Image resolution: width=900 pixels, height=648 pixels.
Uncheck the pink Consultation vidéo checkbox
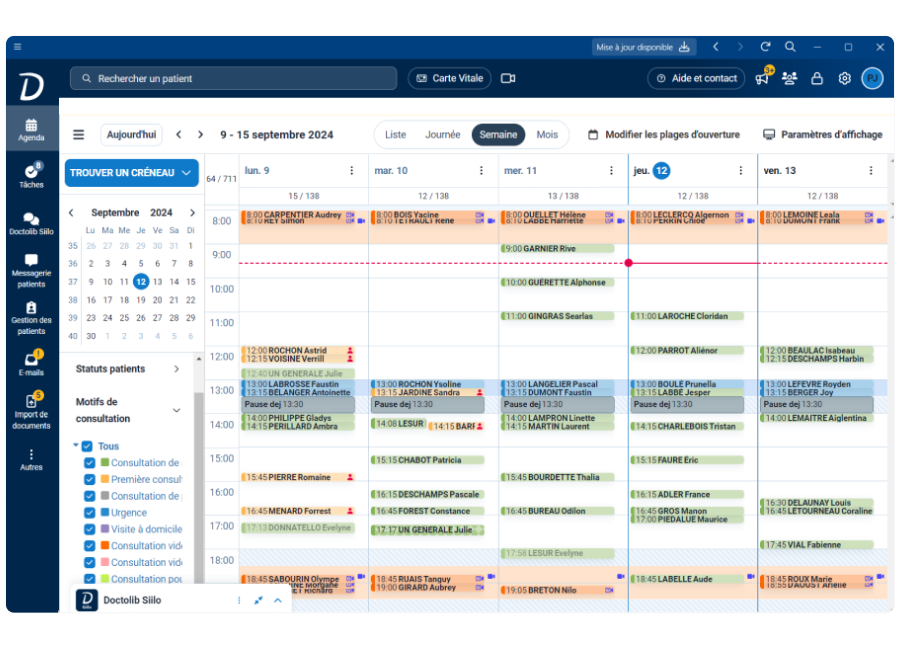pyautogui.click(x=90, y=562)
